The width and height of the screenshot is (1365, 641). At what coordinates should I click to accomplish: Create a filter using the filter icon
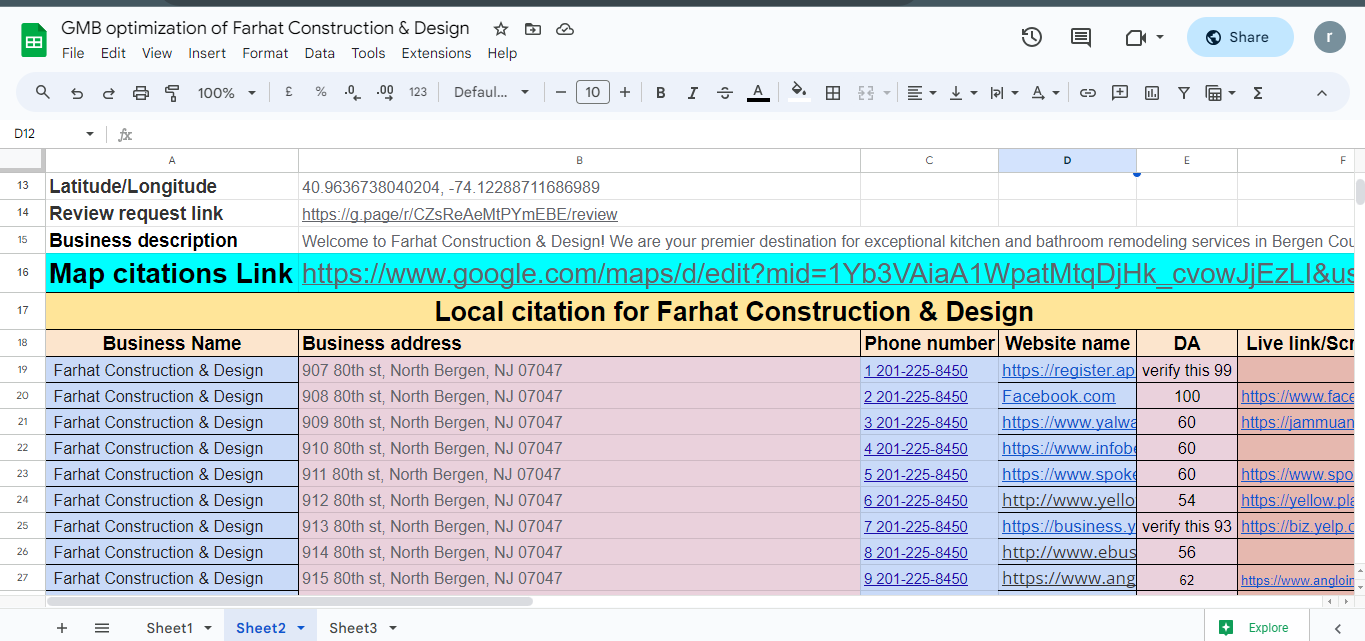click(1183, 91)
